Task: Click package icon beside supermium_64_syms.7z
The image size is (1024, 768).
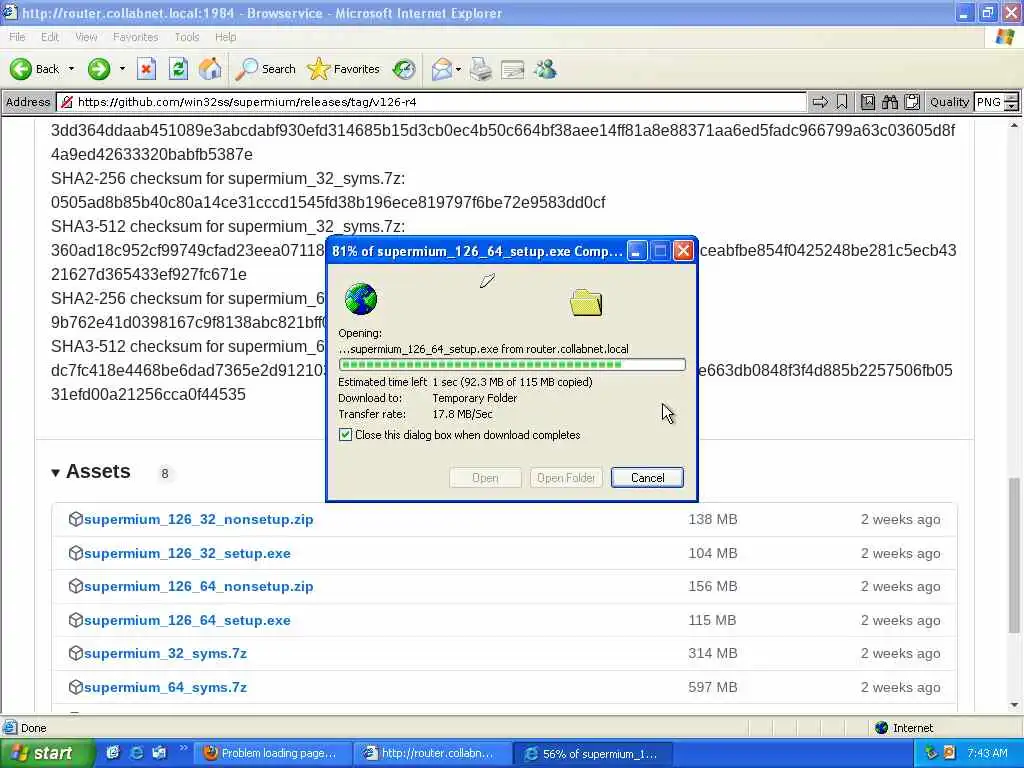Action: point(75,687)
